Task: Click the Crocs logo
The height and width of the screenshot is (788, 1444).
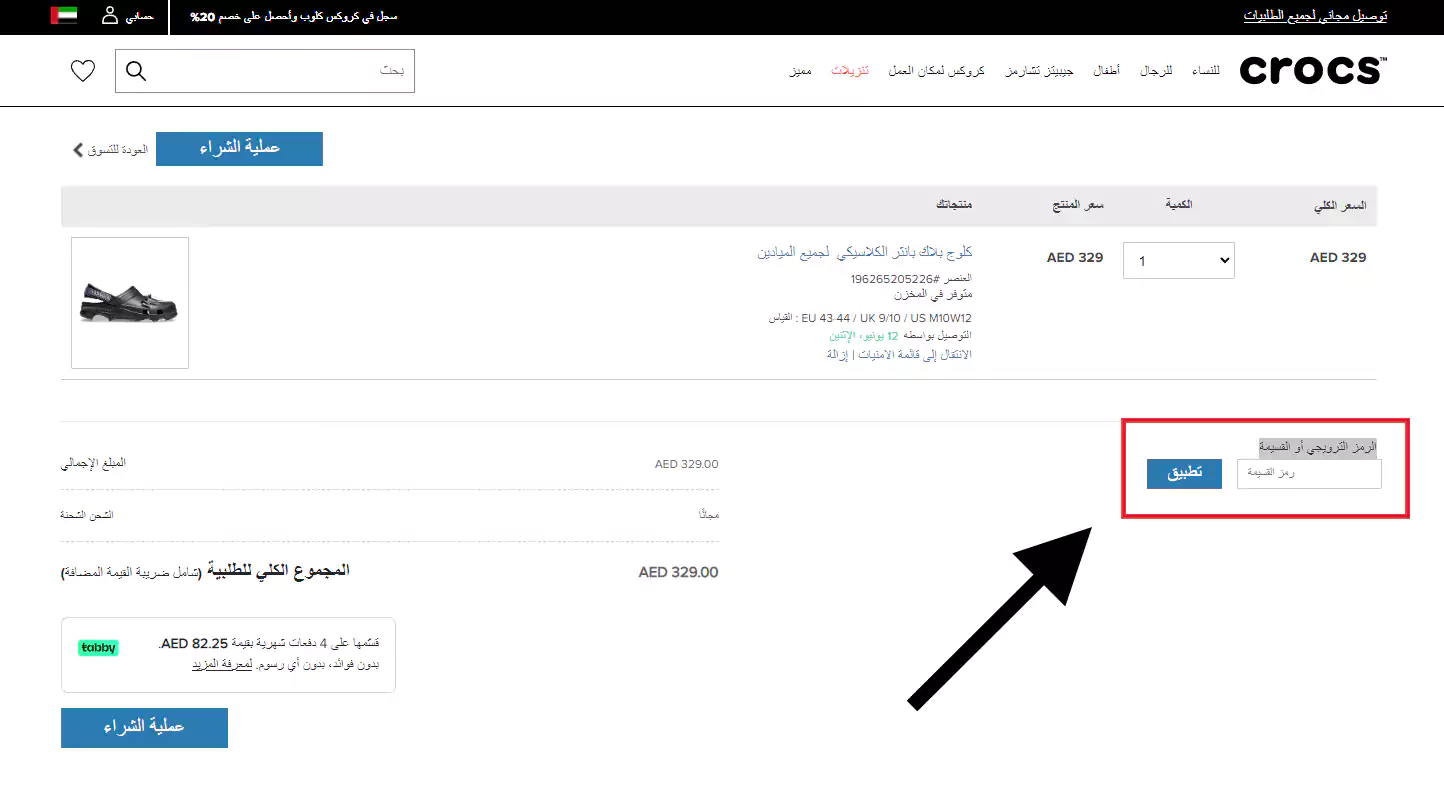Action: click(x=1313, y=70)
